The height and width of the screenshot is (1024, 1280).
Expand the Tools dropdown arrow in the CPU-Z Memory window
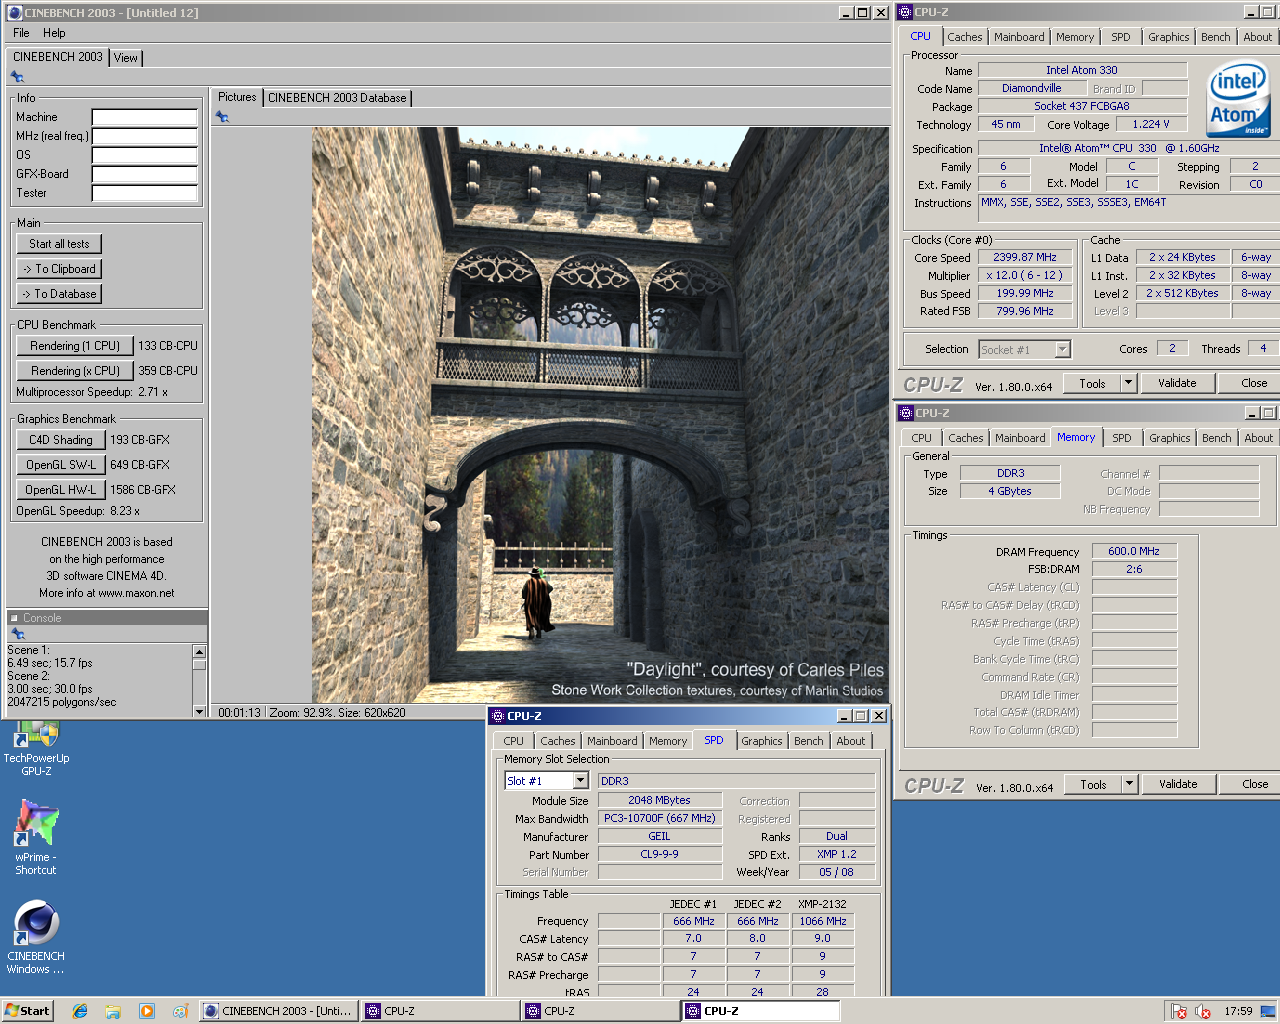(x=1130, y=784)
